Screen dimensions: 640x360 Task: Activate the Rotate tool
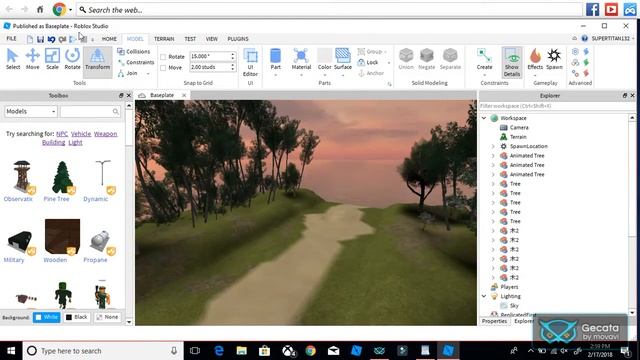72,59
